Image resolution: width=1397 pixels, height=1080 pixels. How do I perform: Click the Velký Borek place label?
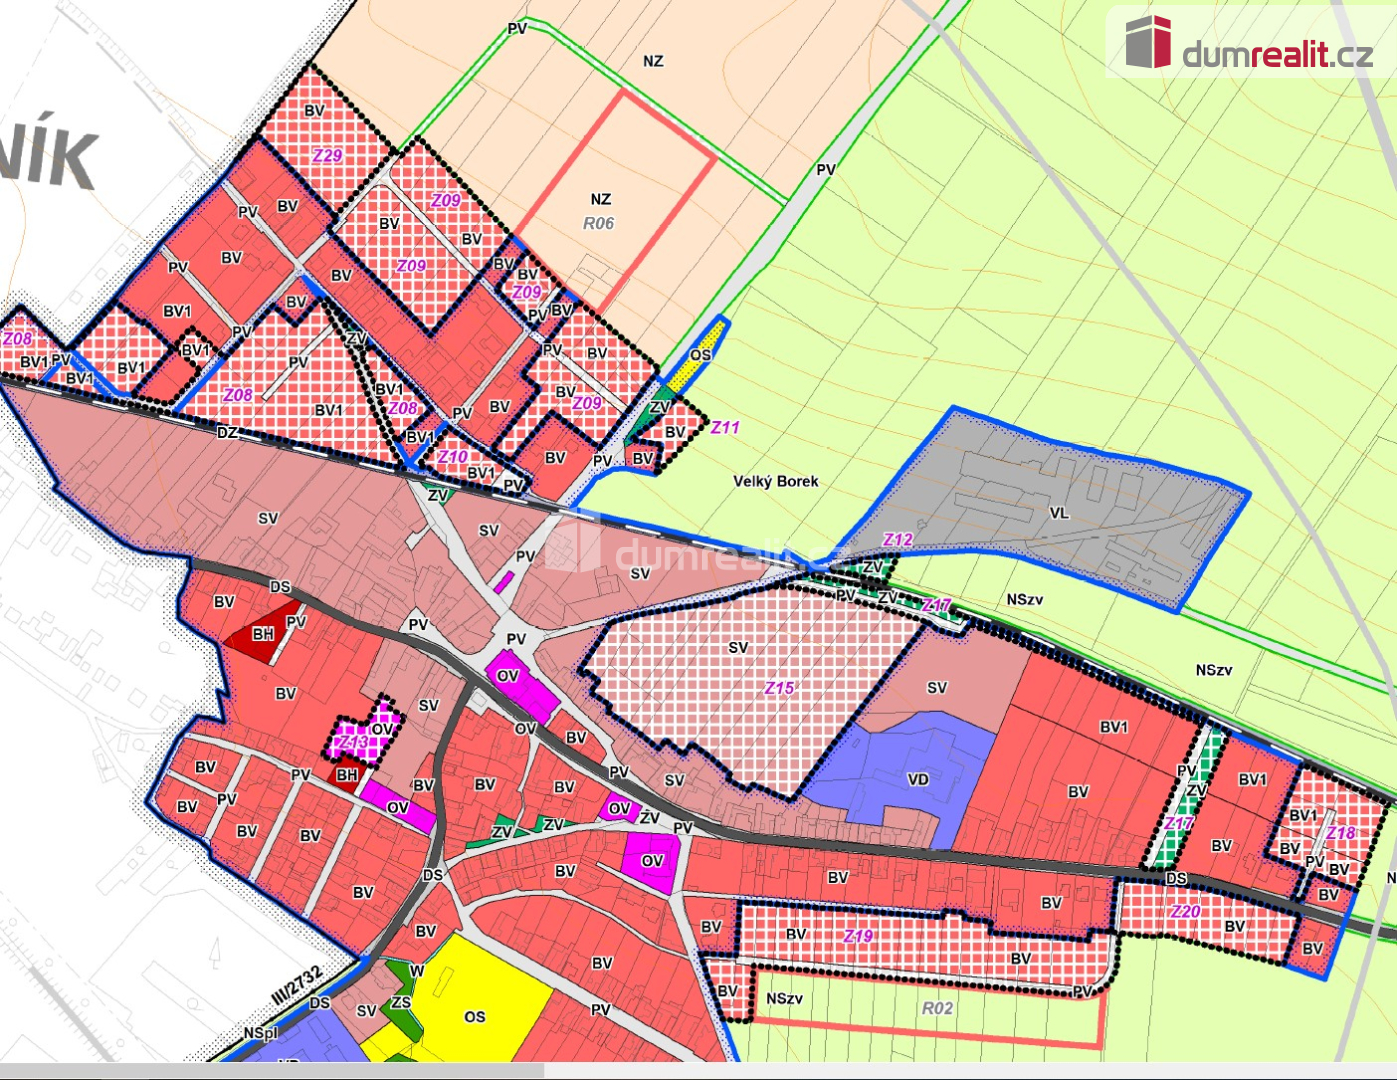point(775,481)
